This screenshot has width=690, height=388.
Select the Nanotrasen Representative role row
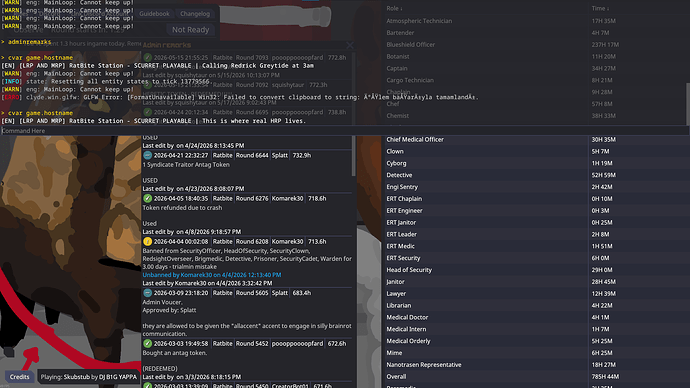pos(536,365)
